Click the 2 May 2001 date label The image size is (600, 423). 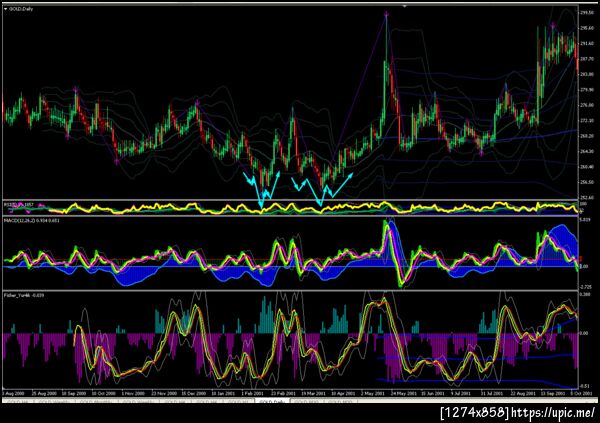pos(372,393)
